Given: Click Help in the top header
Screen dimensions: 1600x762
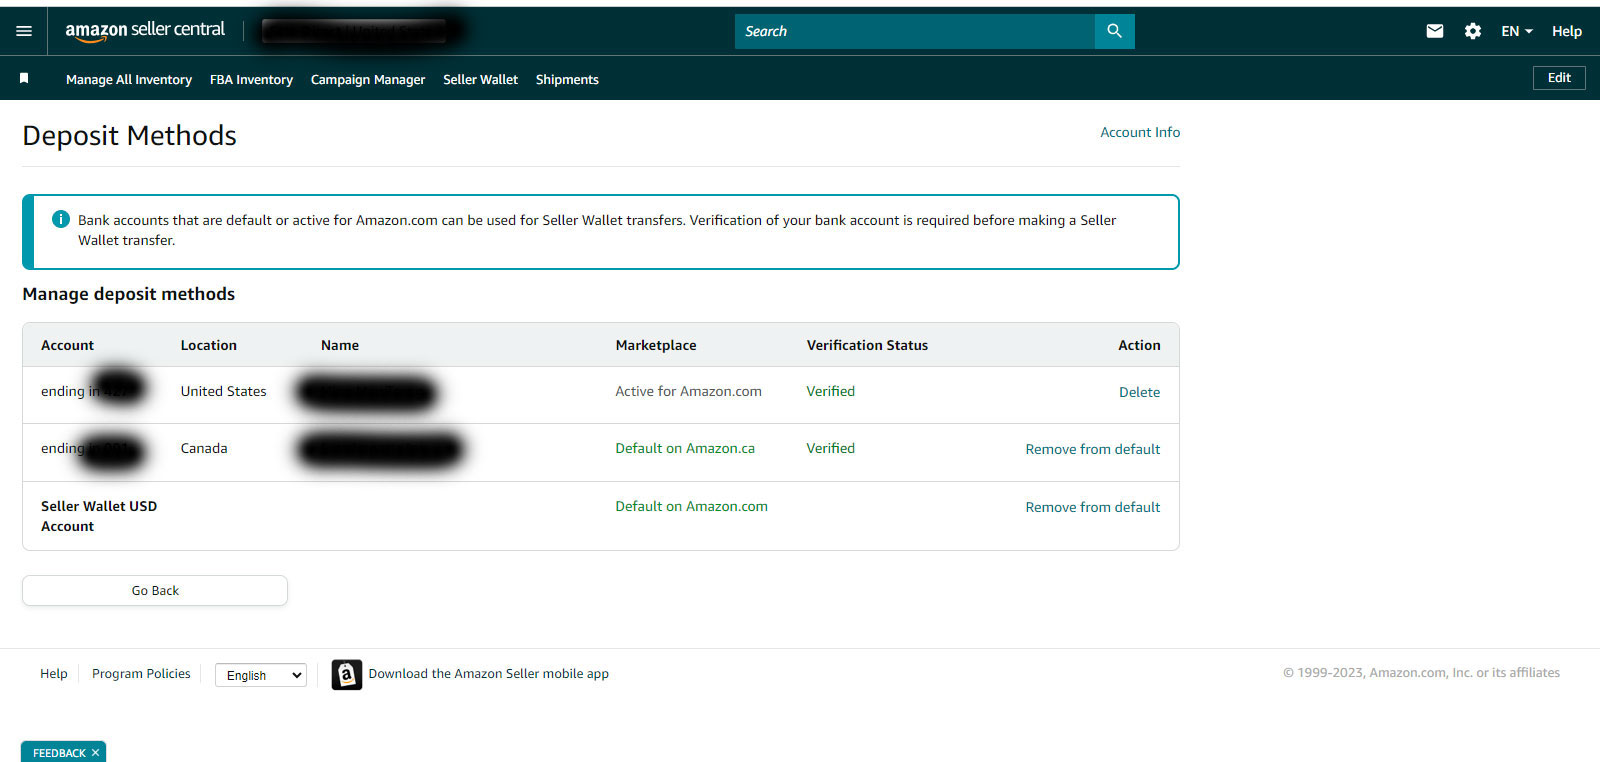Looking at the screenshot, I should pyautogui.click(x=1566, y=31).
